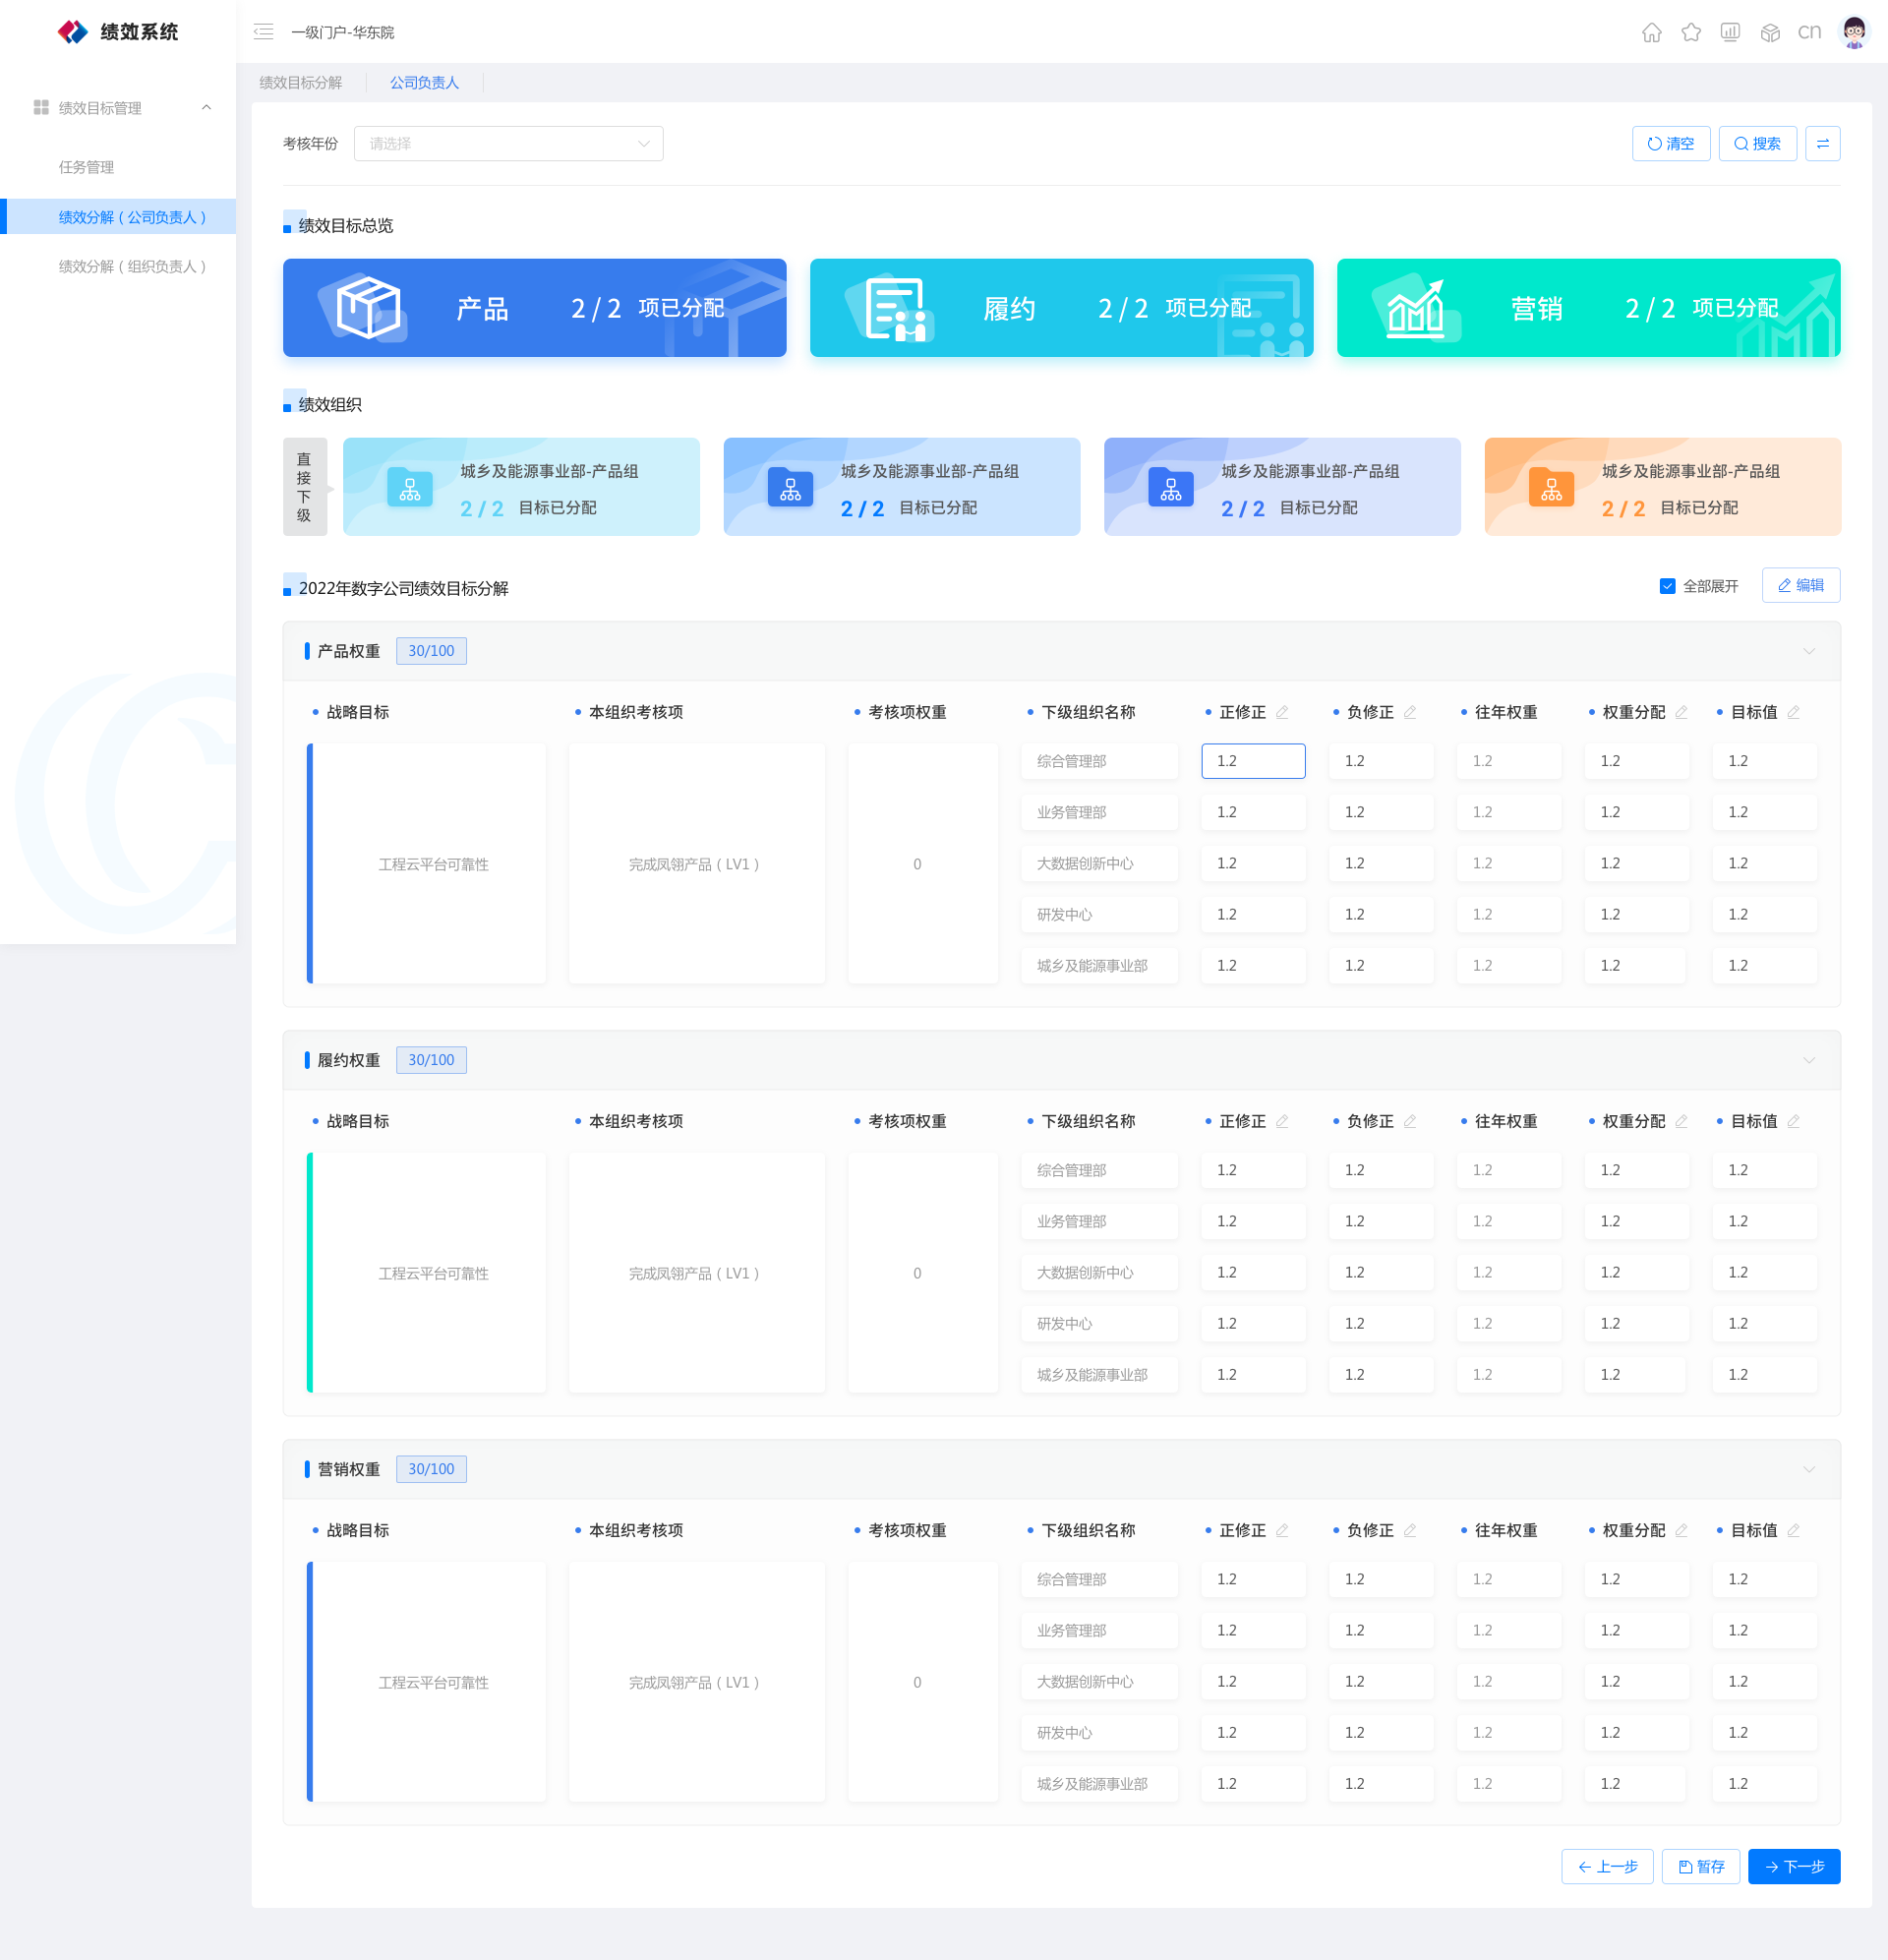Click the 下一步 button
This screenshot has width=1888, height=1960.
coord(1794,1866)
